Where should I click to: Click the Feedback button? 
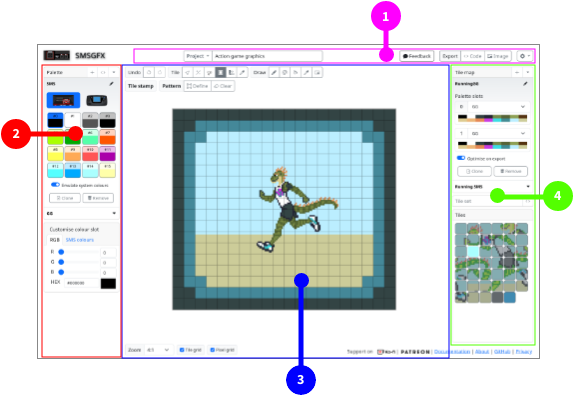[x=417, y=56]
